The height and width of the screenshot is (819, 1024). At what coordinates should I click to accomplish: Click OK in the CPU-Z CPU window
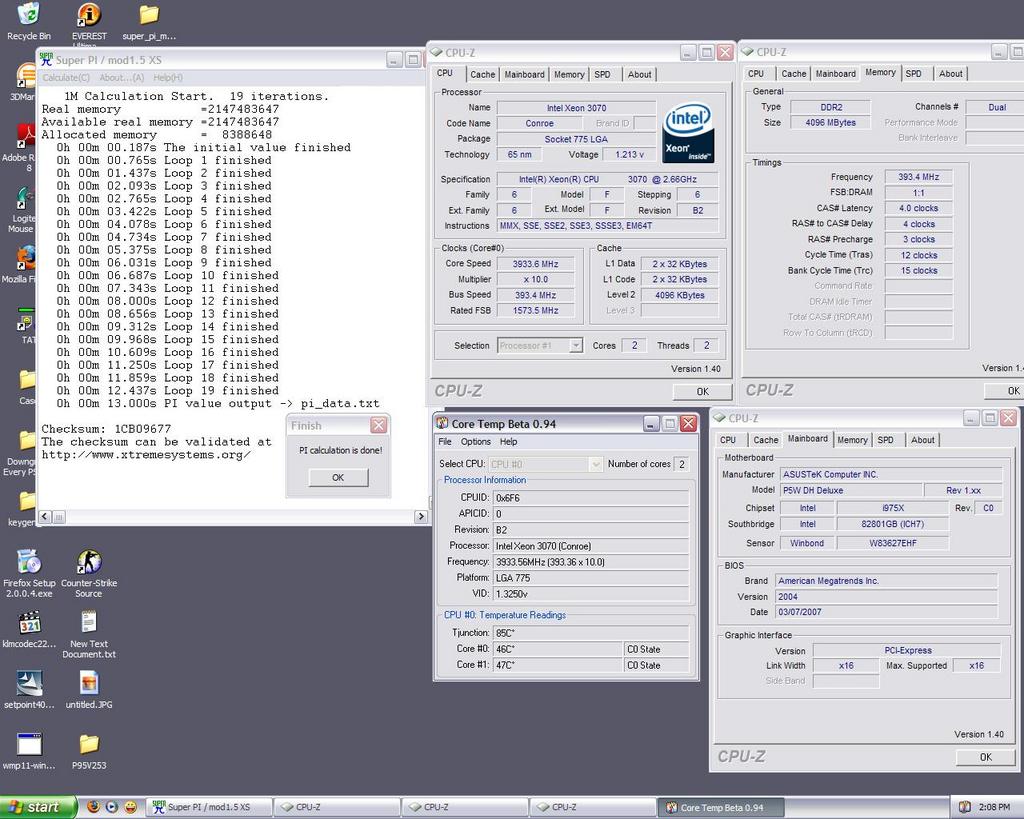coord(702,392)
